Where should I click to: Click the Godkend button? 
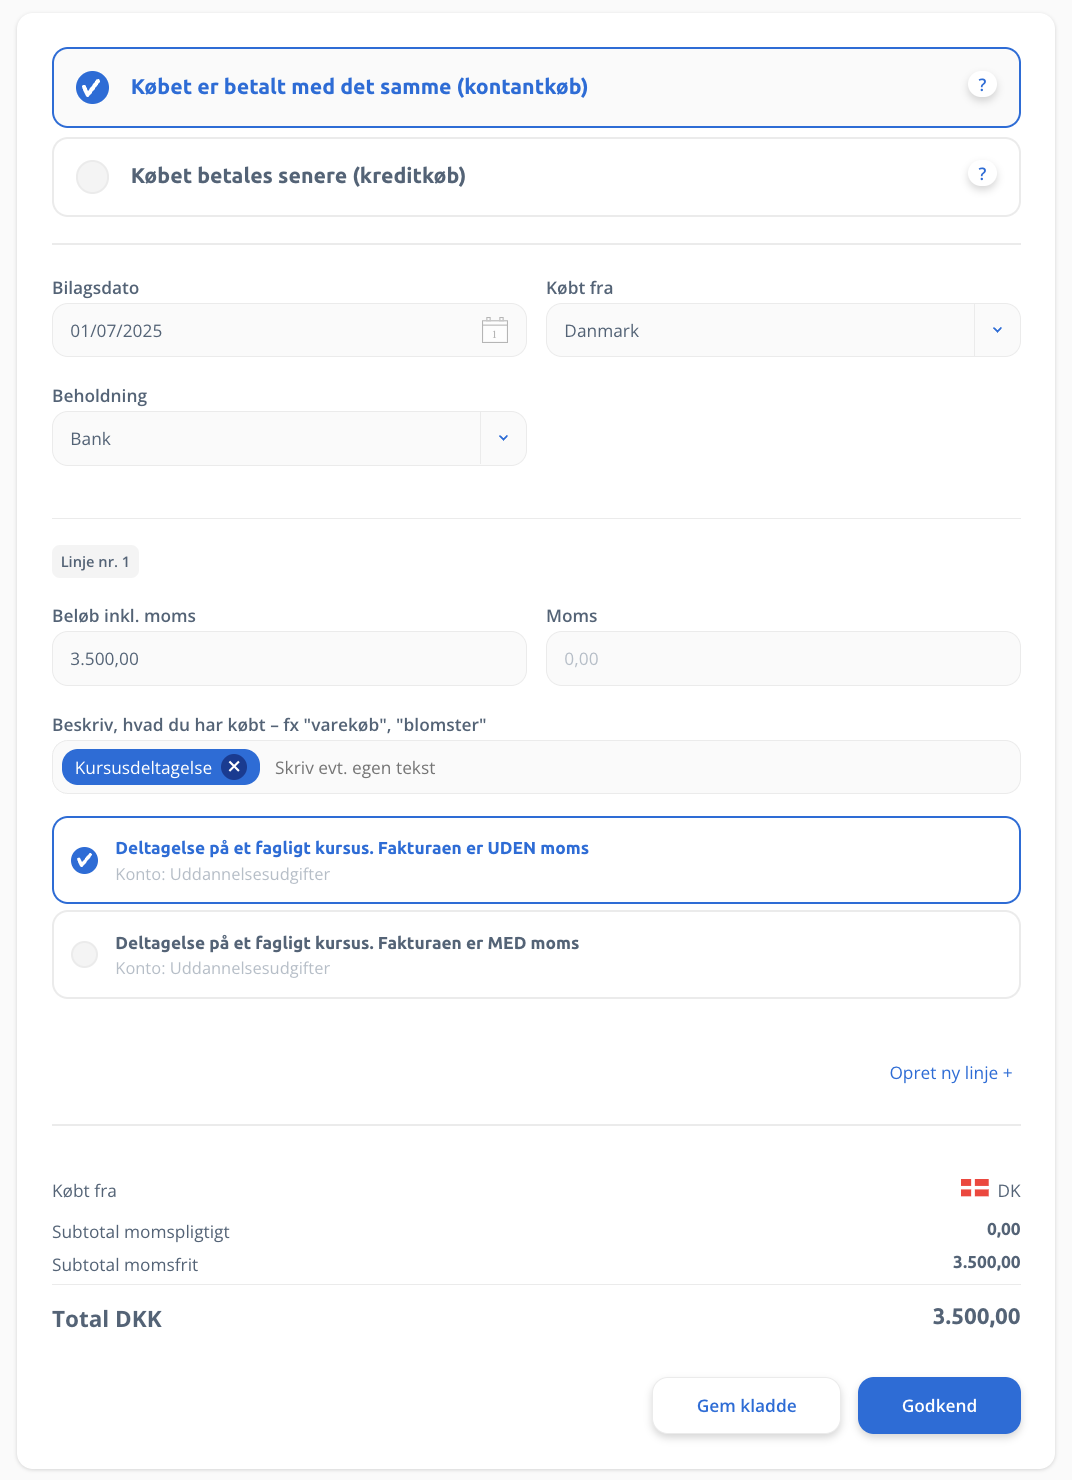click(x=939, y=1405)
